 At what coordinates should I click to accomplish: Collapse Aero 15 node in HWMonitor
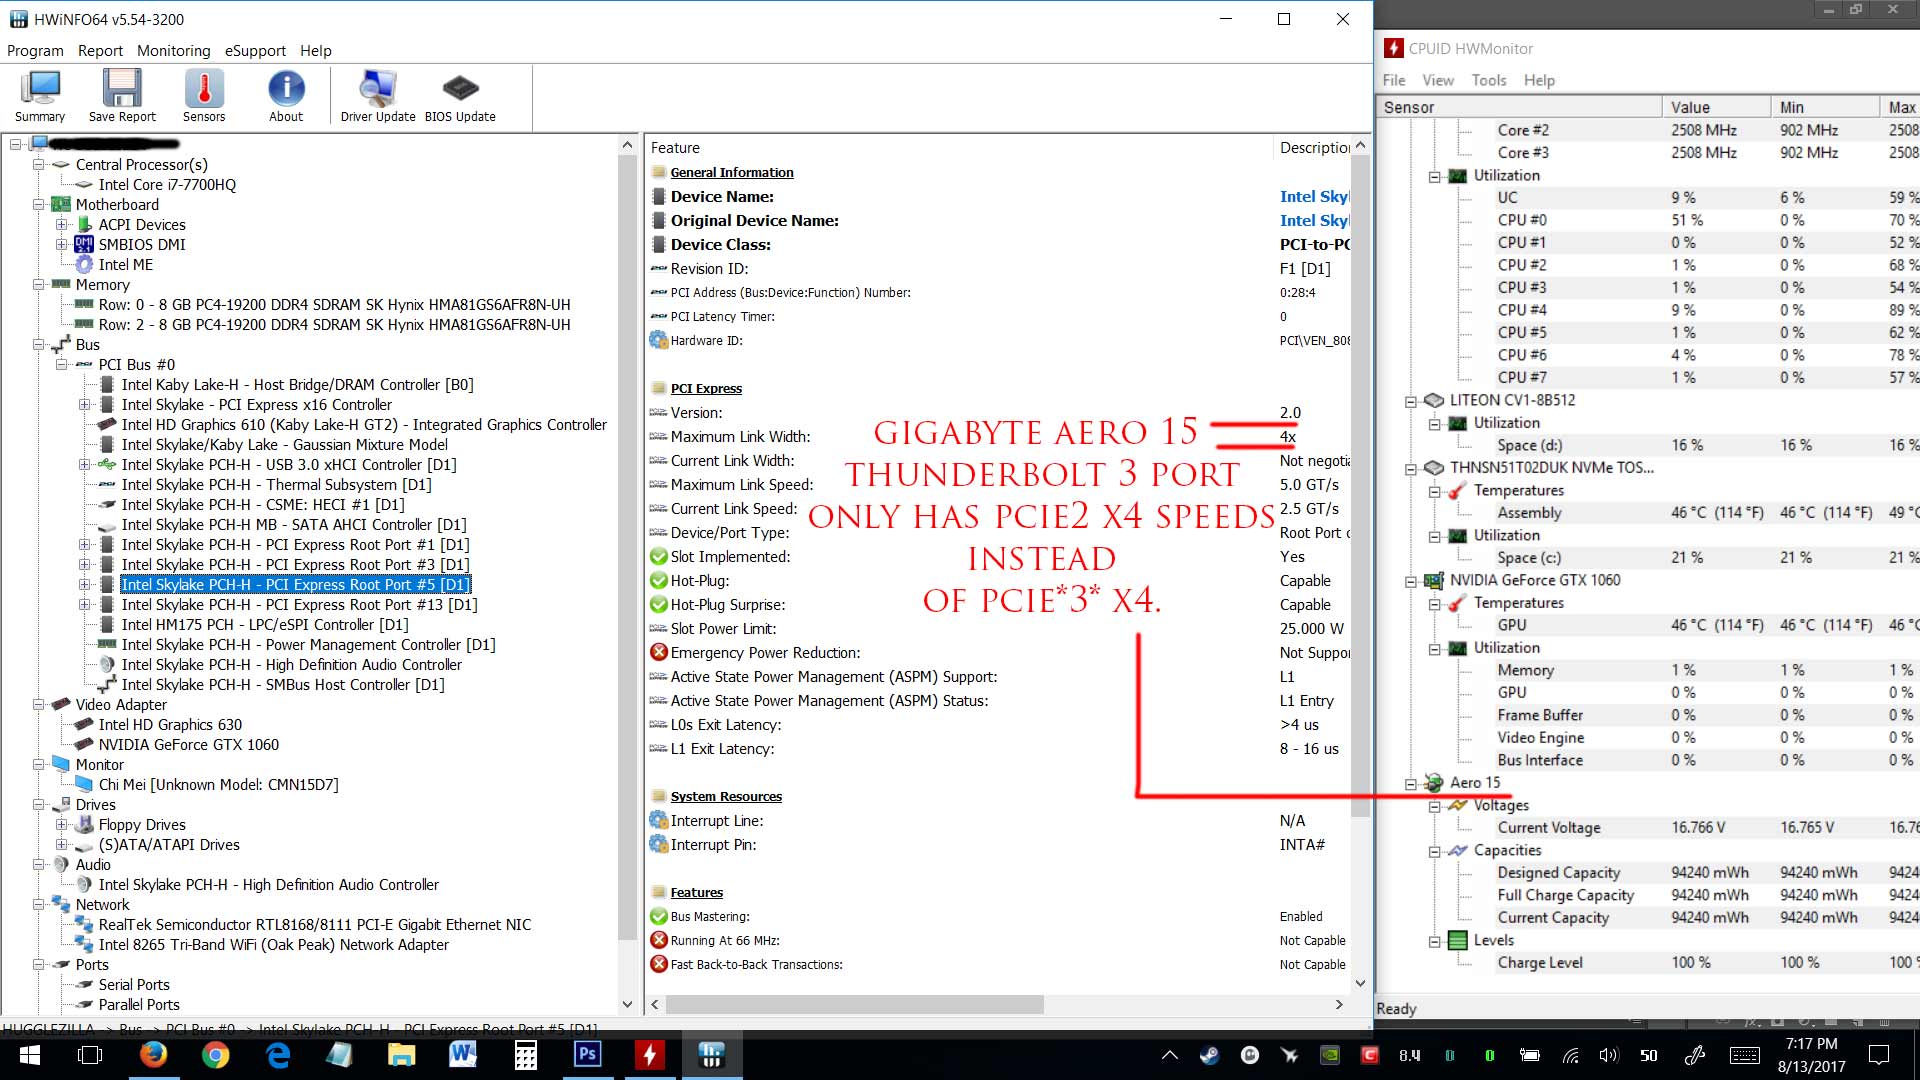1411,783
